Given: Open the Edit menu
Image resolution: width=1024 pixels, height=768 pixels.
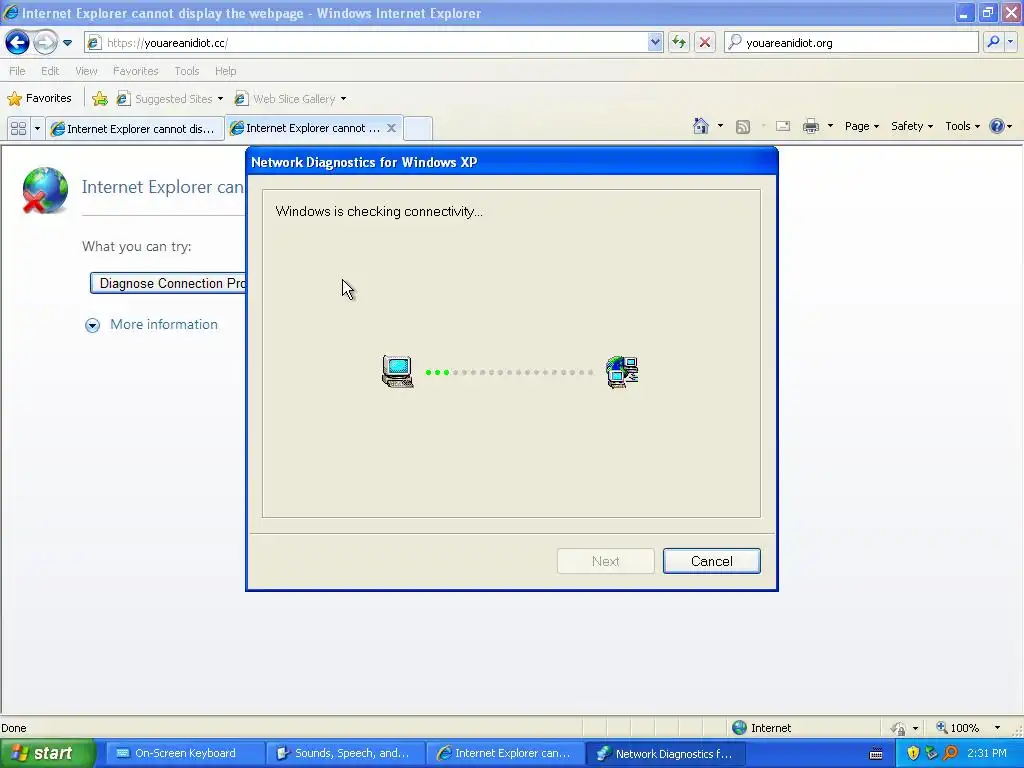Looking at the screenshot, I should [x=50, y=71].
